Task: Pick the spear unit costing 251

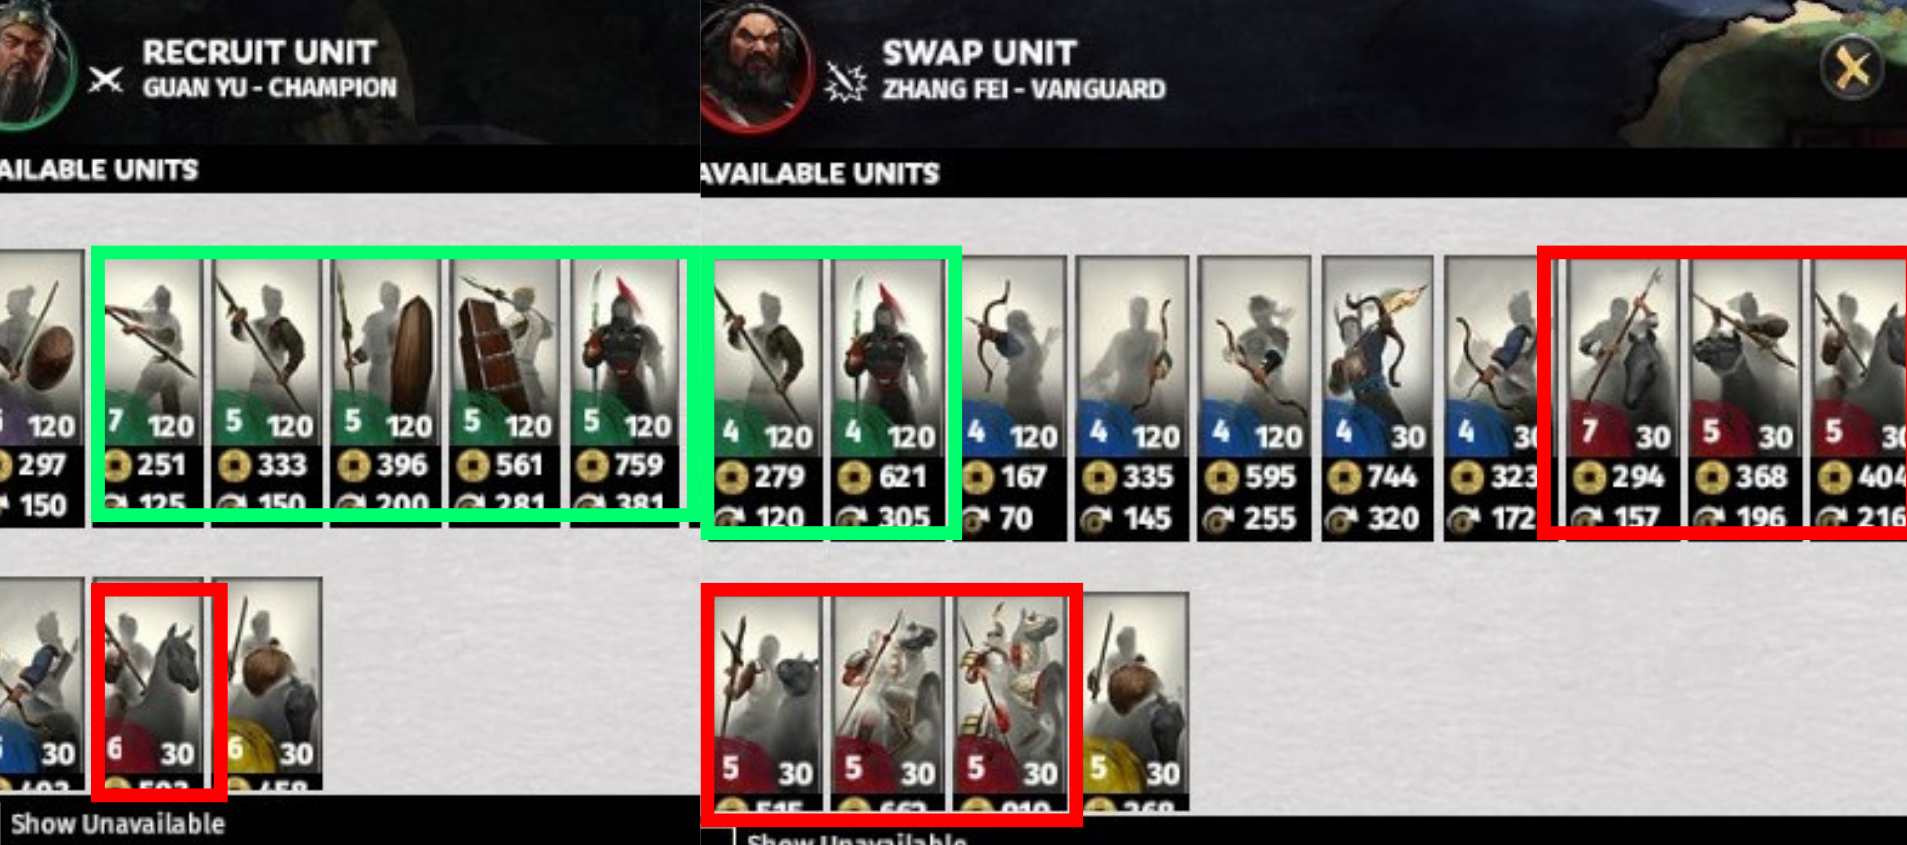Action: [149, 385]
